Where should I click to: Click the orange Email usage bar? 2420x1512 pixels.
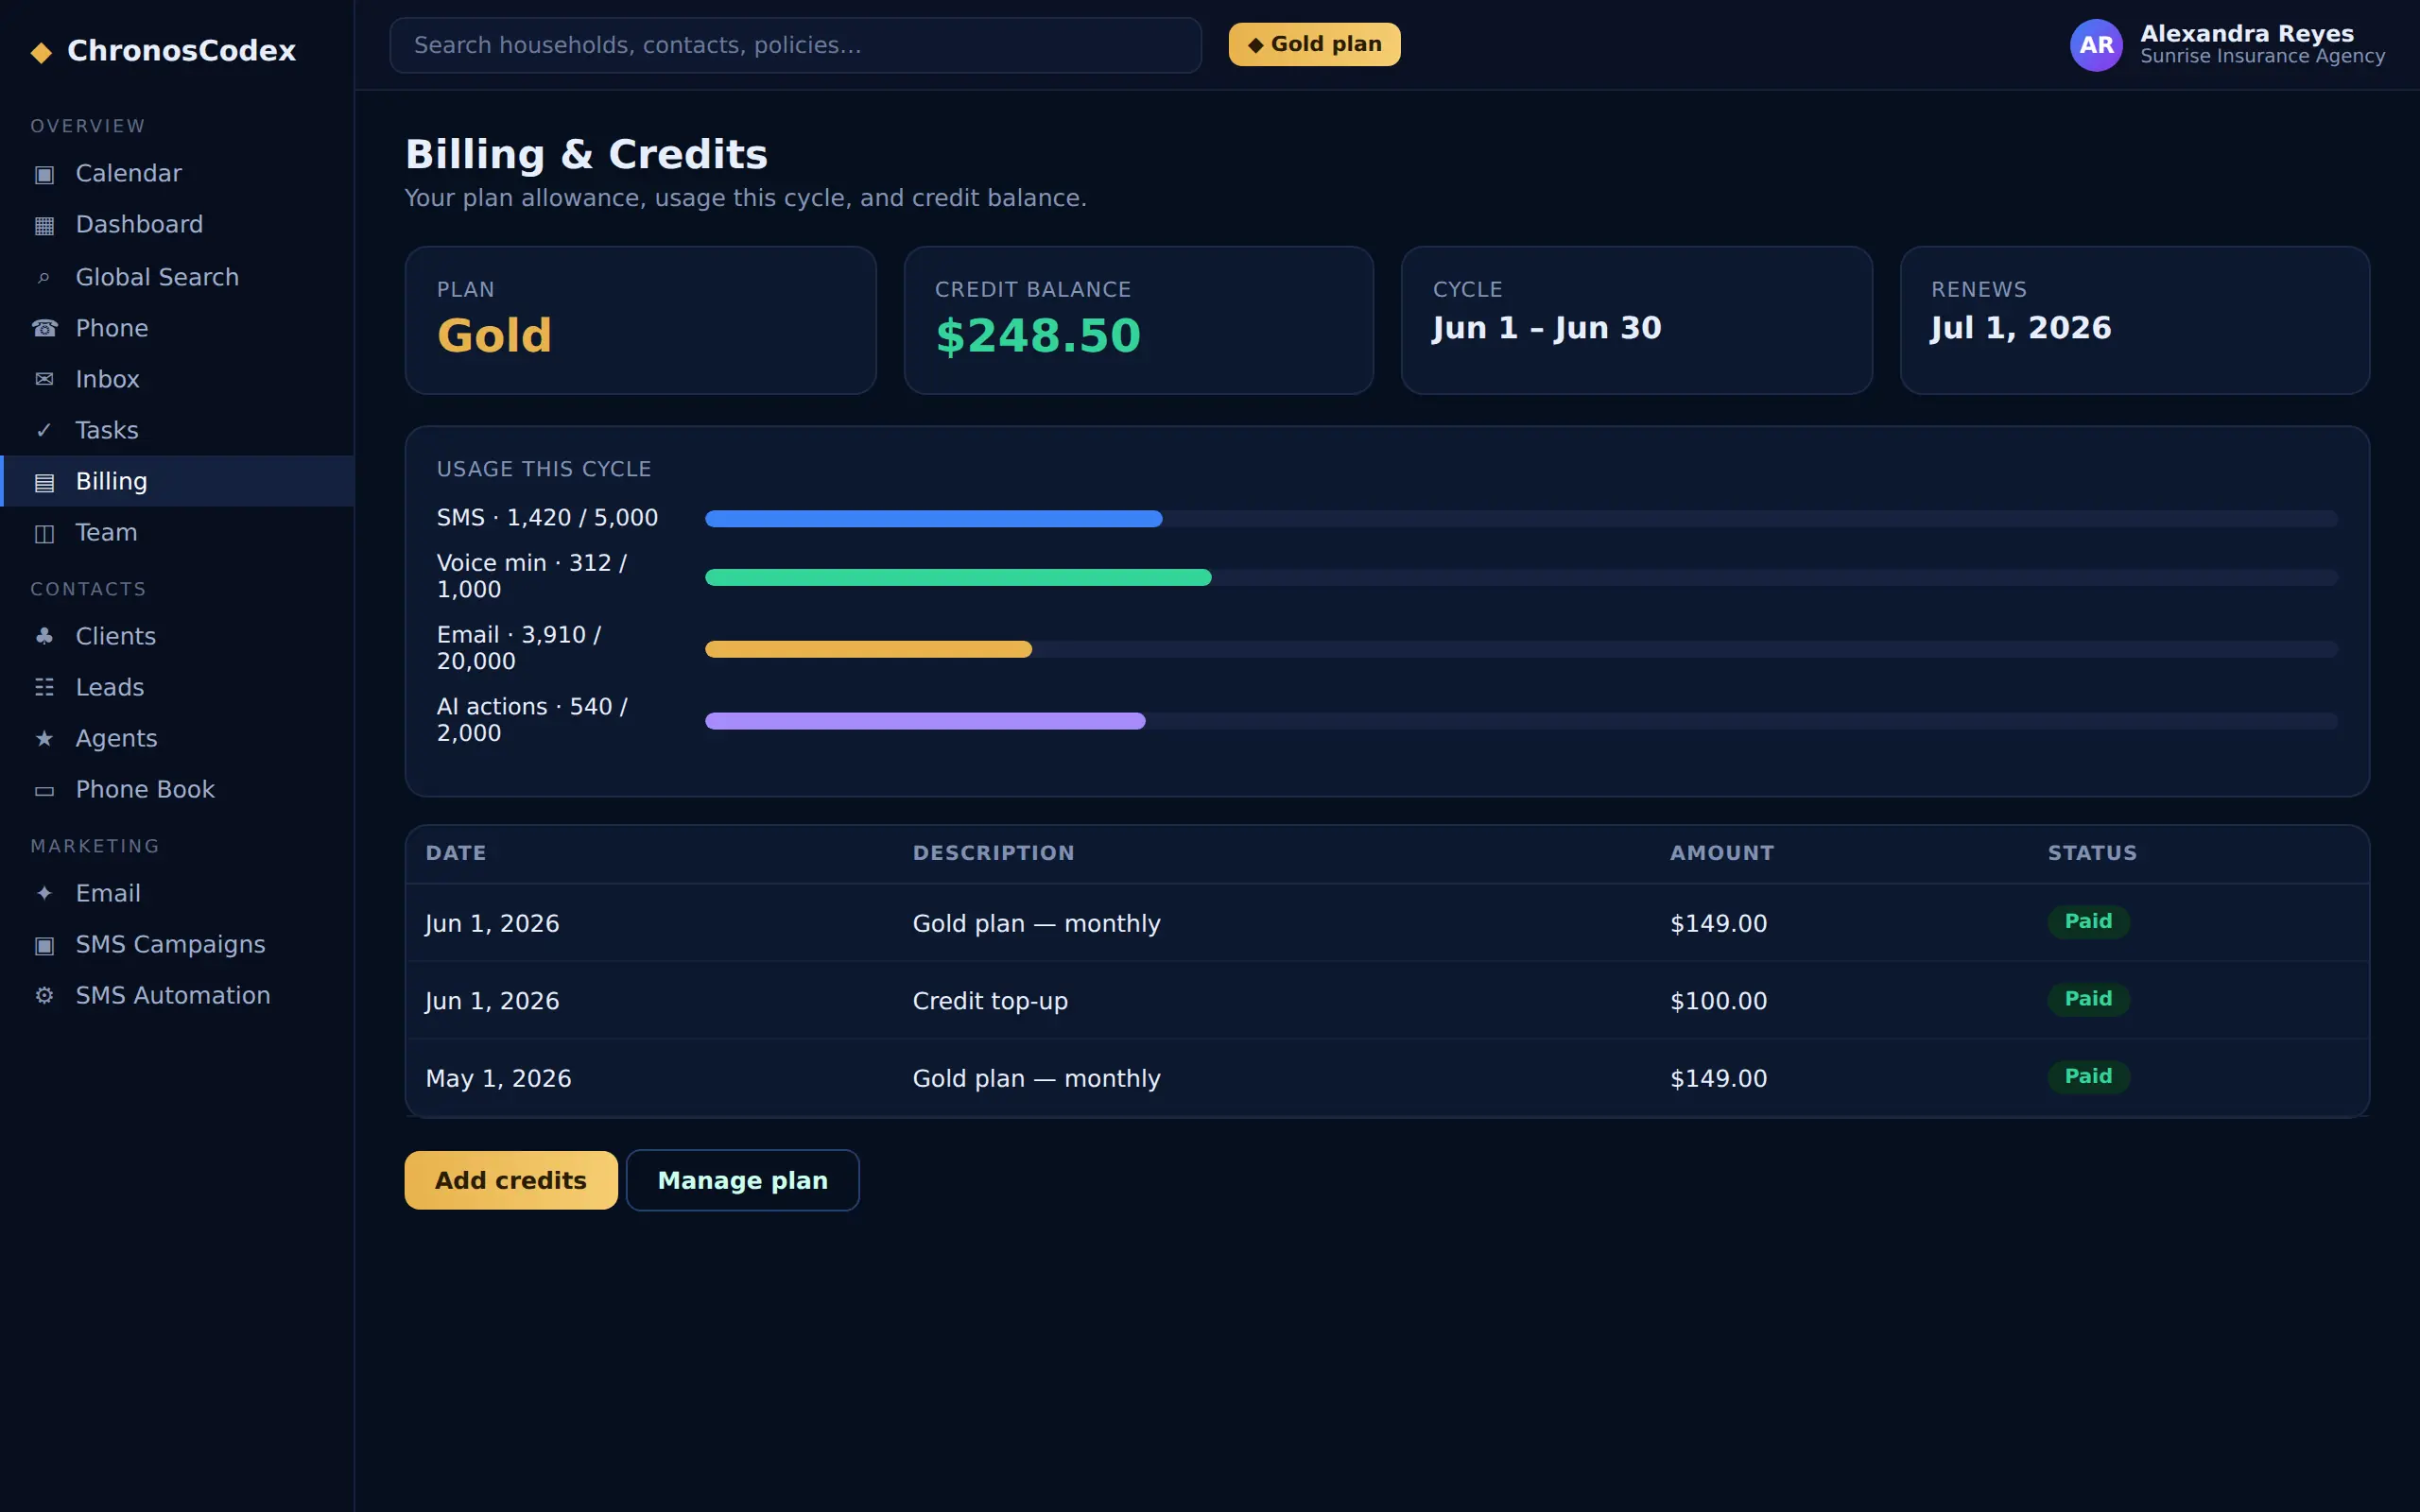click(x=868, y=649)
